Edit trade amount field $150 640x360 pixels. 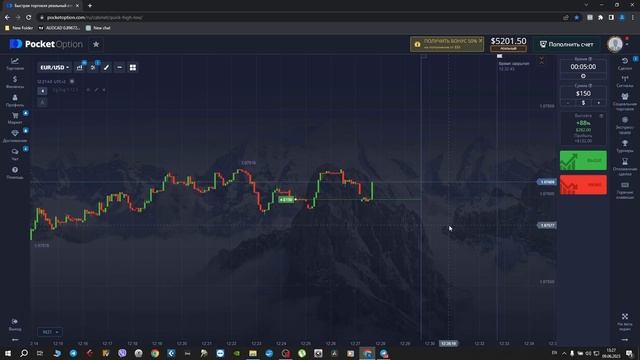coord(583,93)
